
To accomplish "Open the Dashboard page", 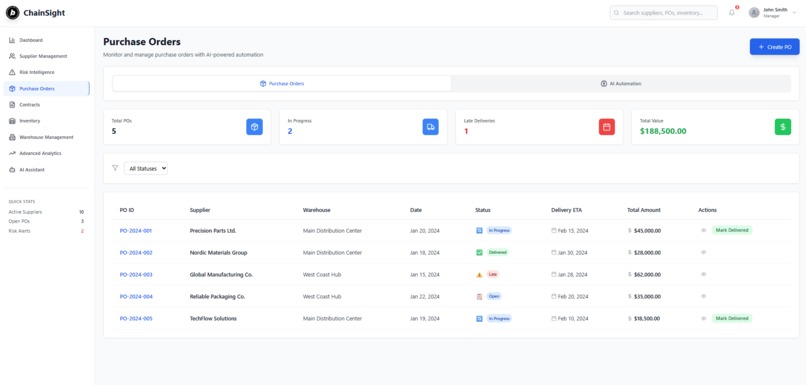I will 46,40.
